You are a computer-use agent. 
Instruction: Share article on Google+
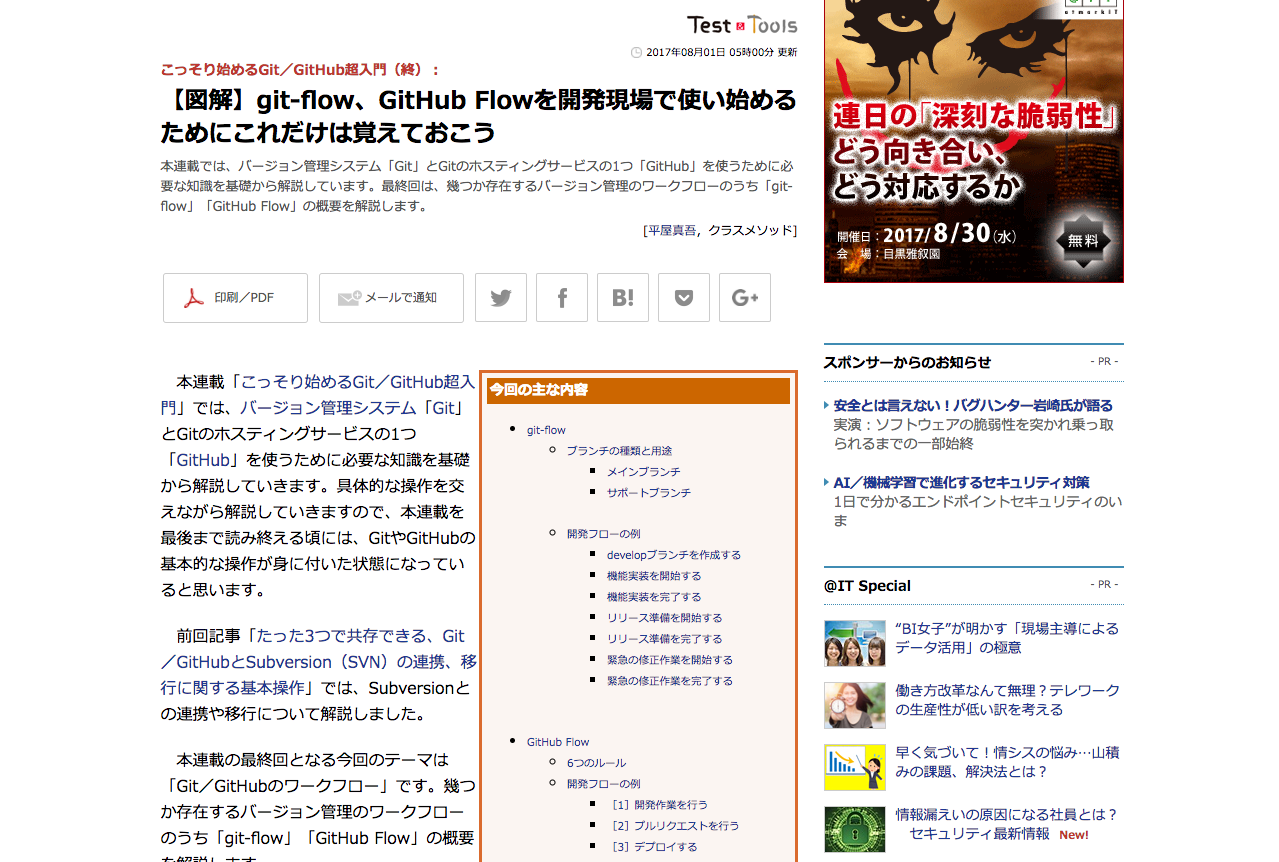[x=745, y=298]
